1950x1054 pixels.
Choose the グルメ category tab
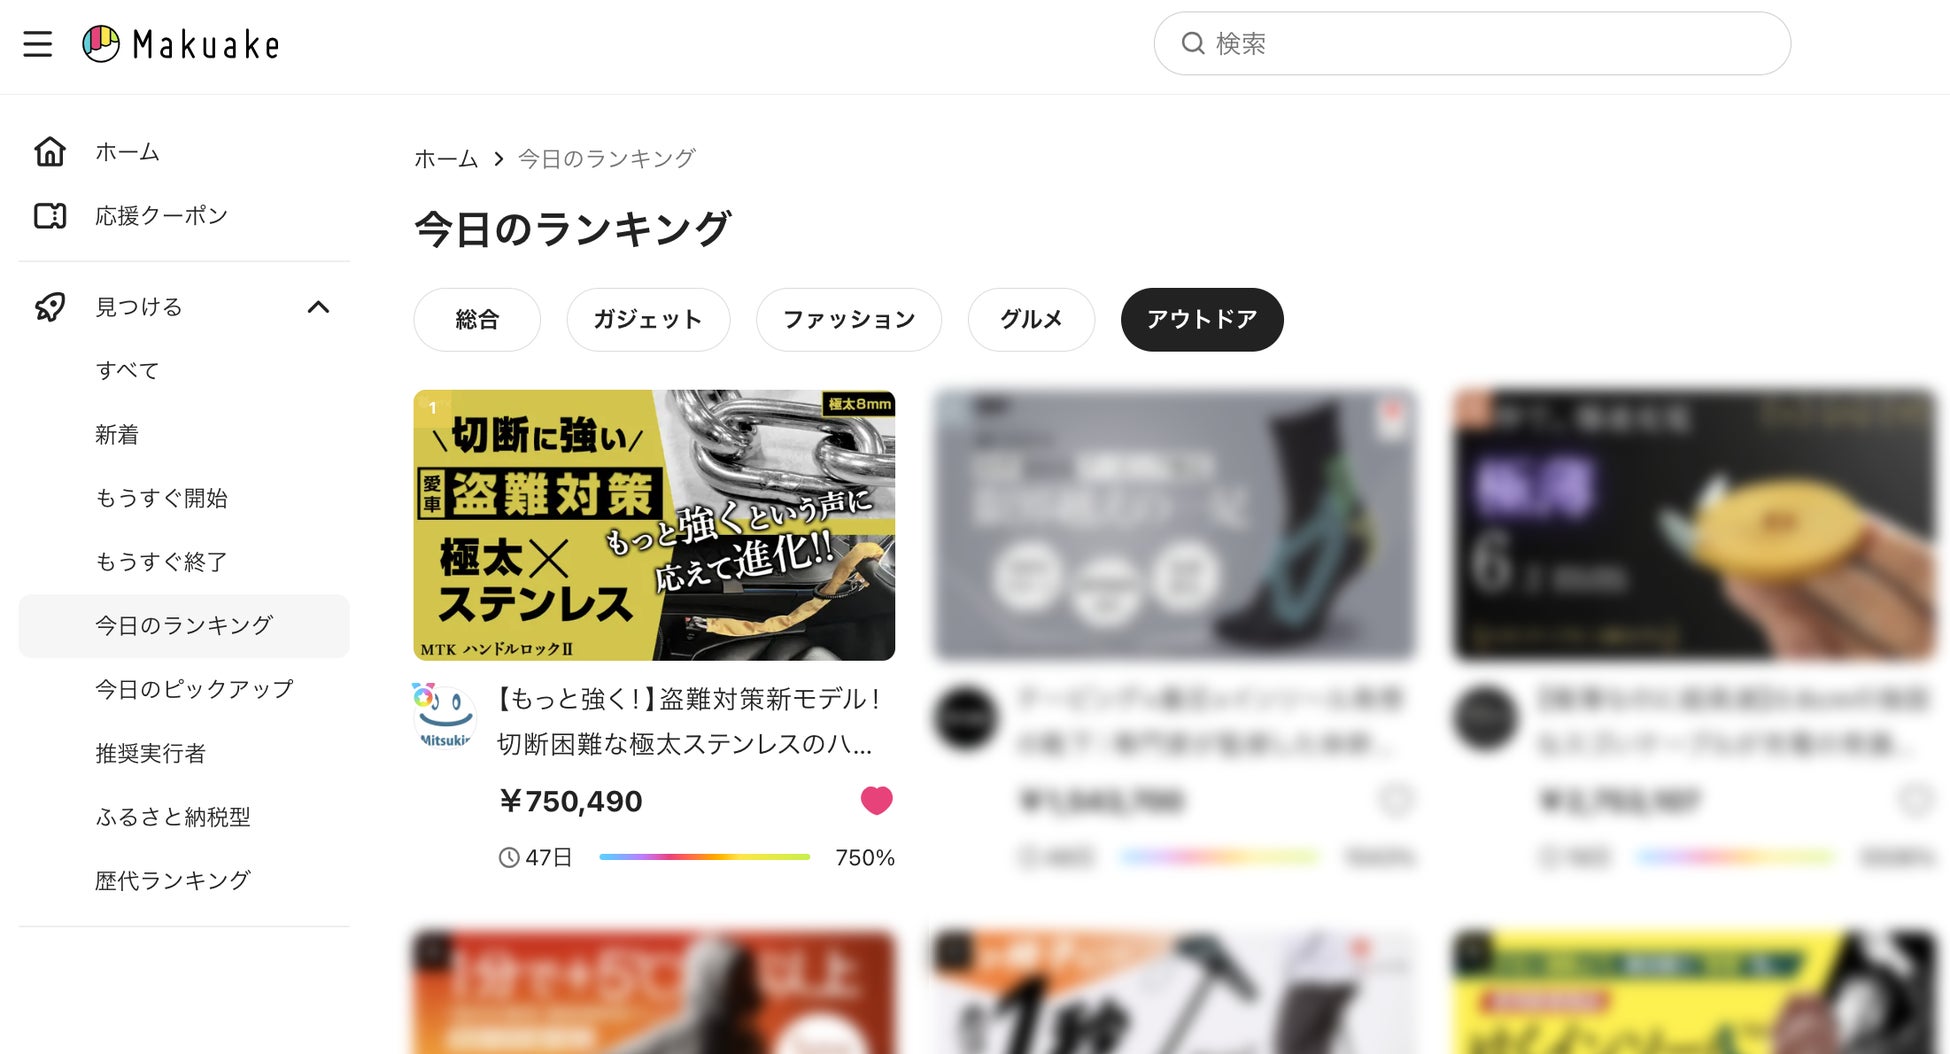1031,320
